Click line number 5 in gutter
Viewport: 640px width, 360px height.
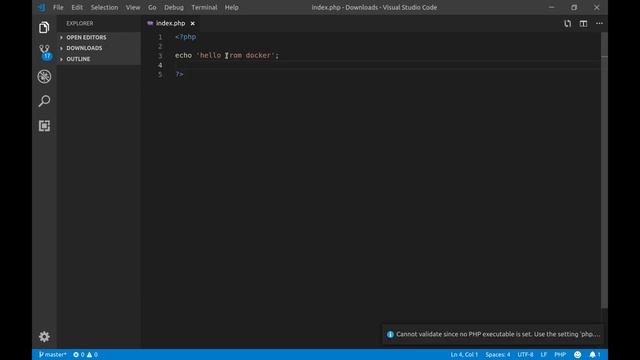point(160,74)
